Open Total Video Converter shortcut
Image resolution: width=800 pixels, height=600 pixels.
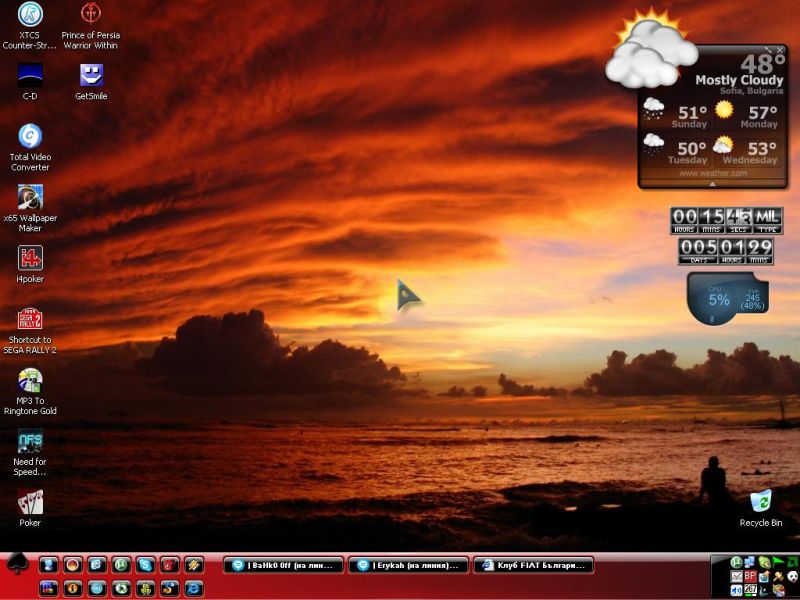[x=30, y=136]
